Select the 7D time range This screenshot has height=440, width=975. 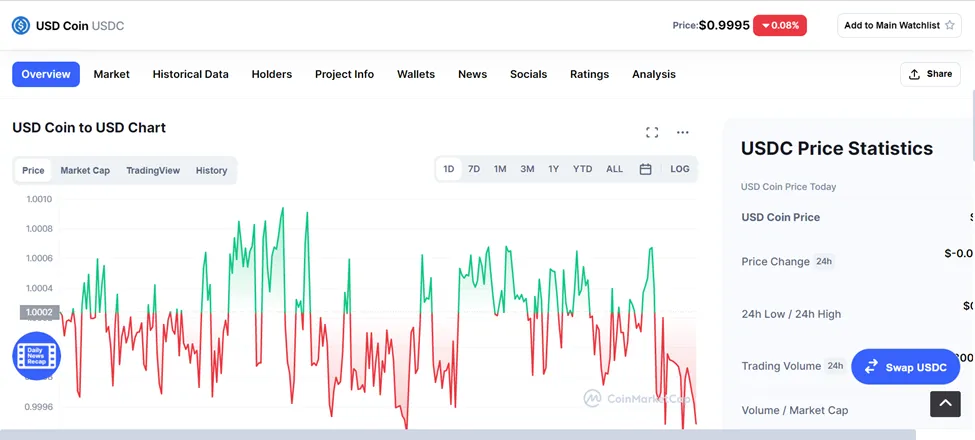474,169
